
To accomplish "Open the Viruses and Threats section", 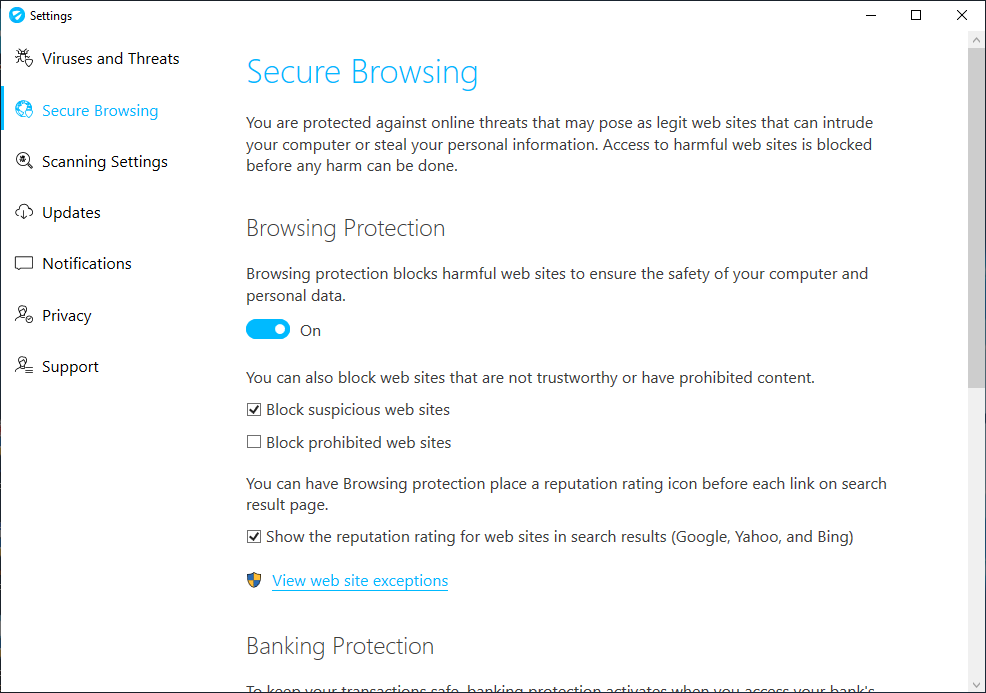I will coord(110,59).
